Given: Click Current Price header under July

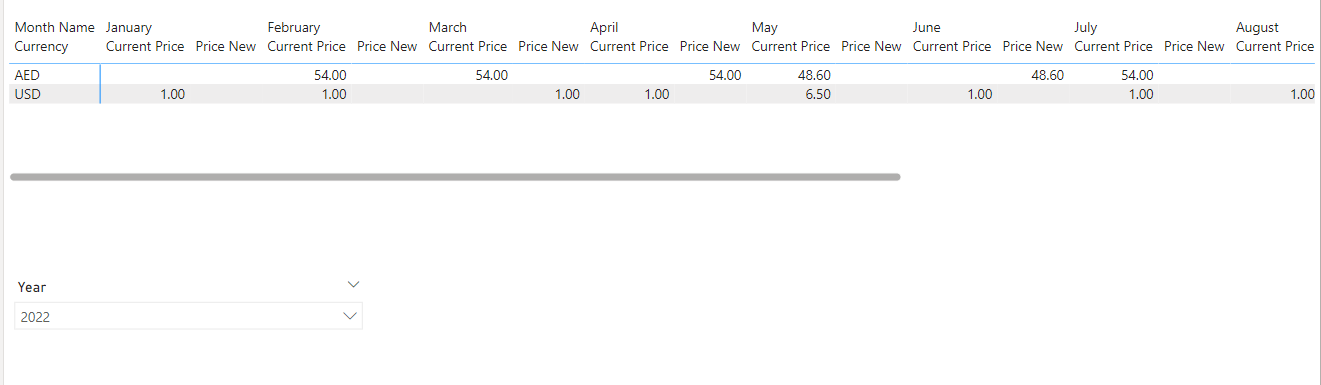Looking at the screenshot, I should [x=1114, y=46].
